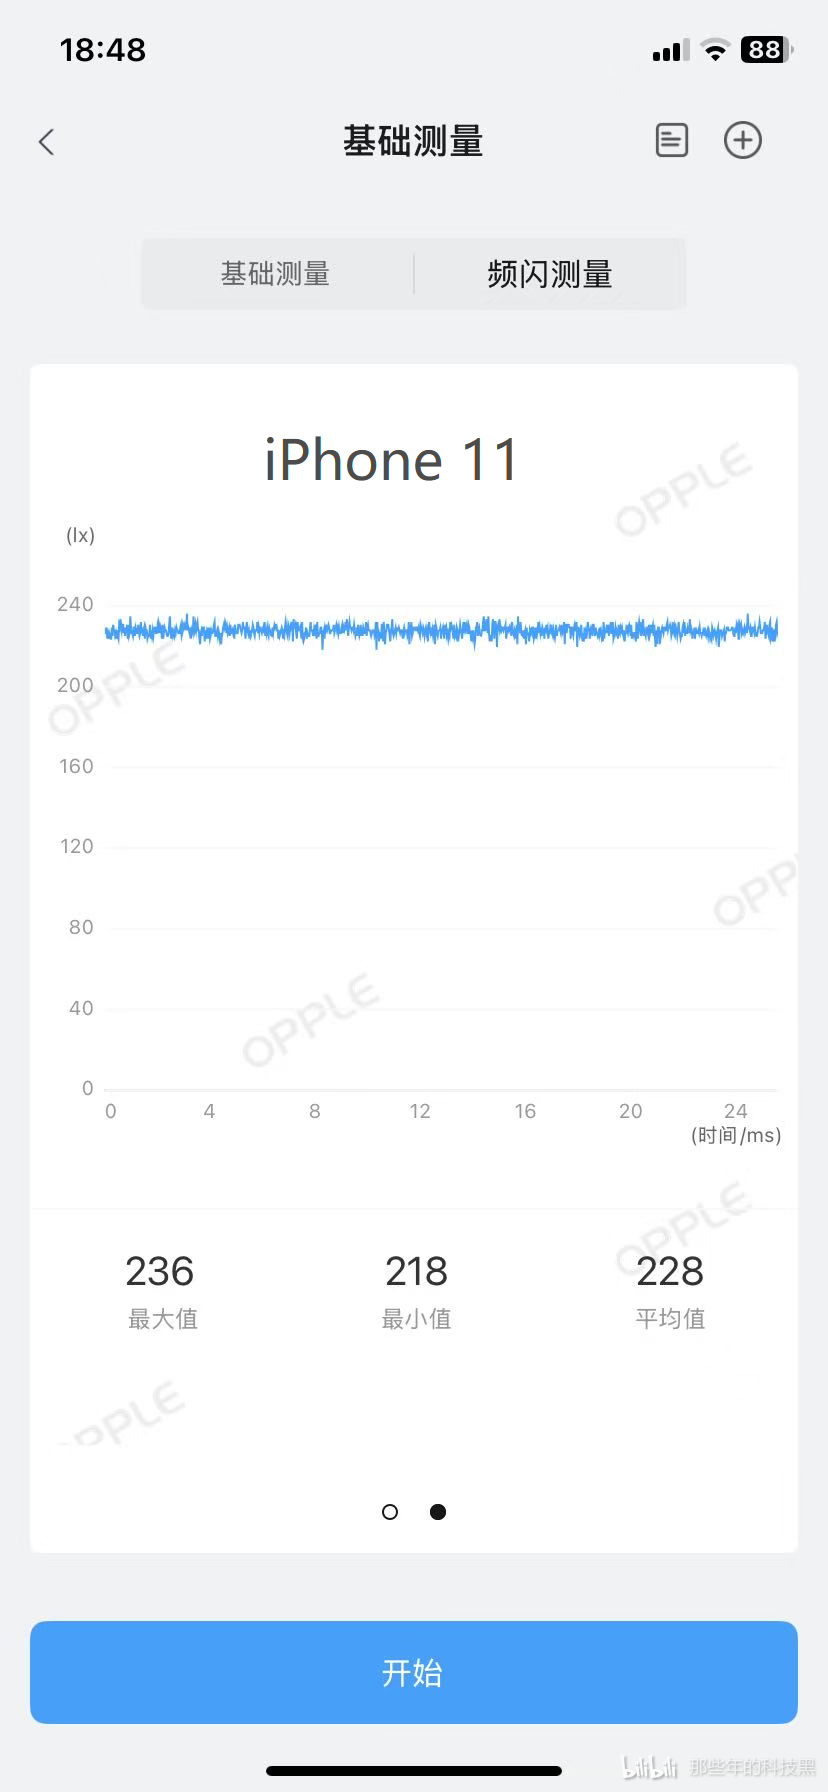Select the first page indicator dot
This screenshot has width=828, height=1792.
click(x=390, y=1512)
